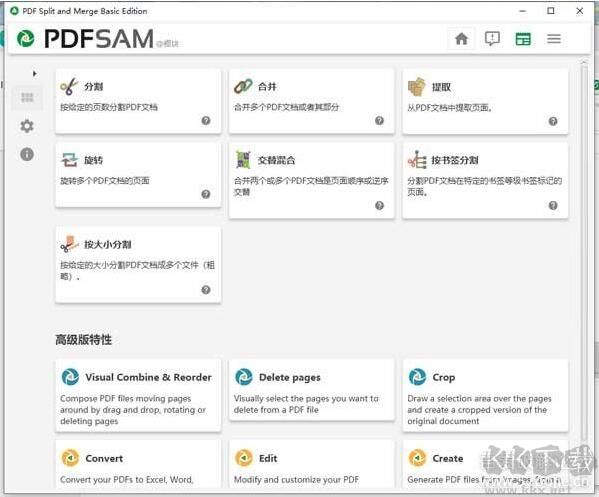The width and height of the screenshot is (599, 497).
Task: Open the 交替混合 module title
Action: 276,160
